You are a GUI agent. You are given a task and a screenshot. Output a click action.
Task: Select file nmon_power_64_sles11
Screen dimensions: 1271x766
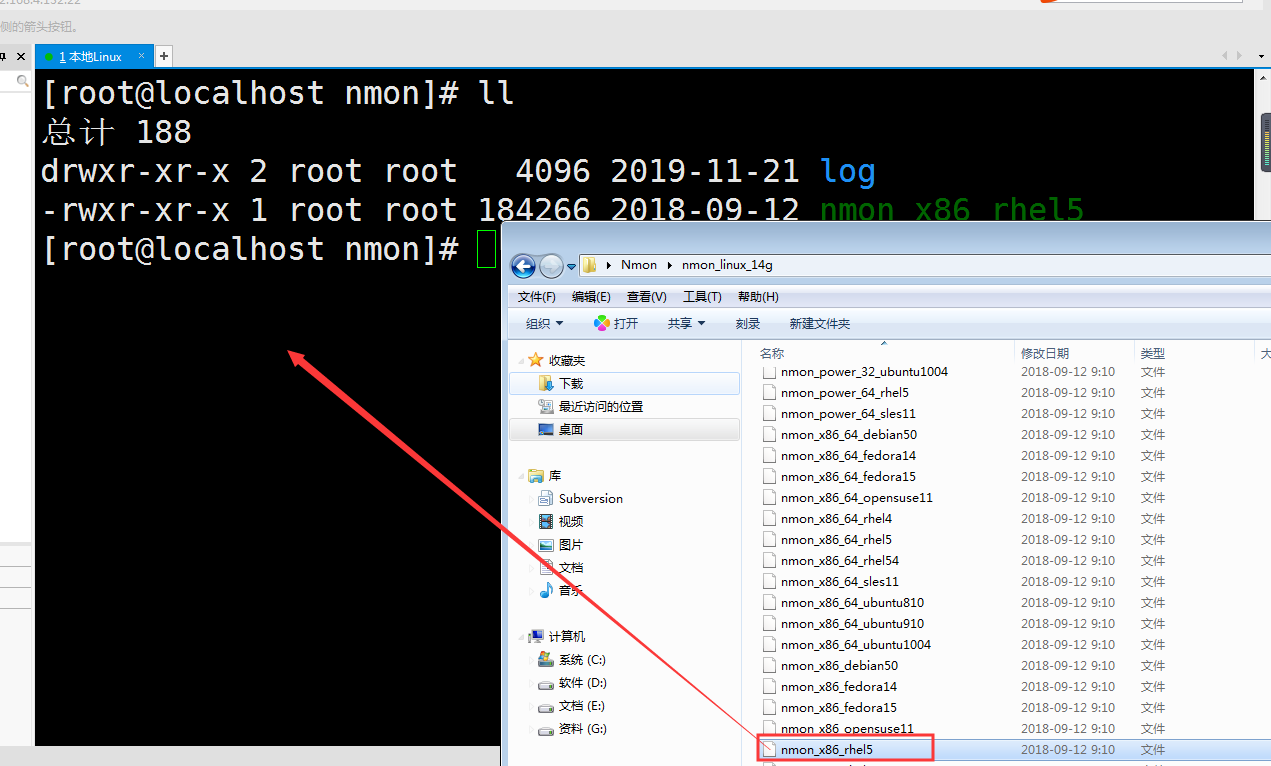pyautogui.click(x=848, y=414)
